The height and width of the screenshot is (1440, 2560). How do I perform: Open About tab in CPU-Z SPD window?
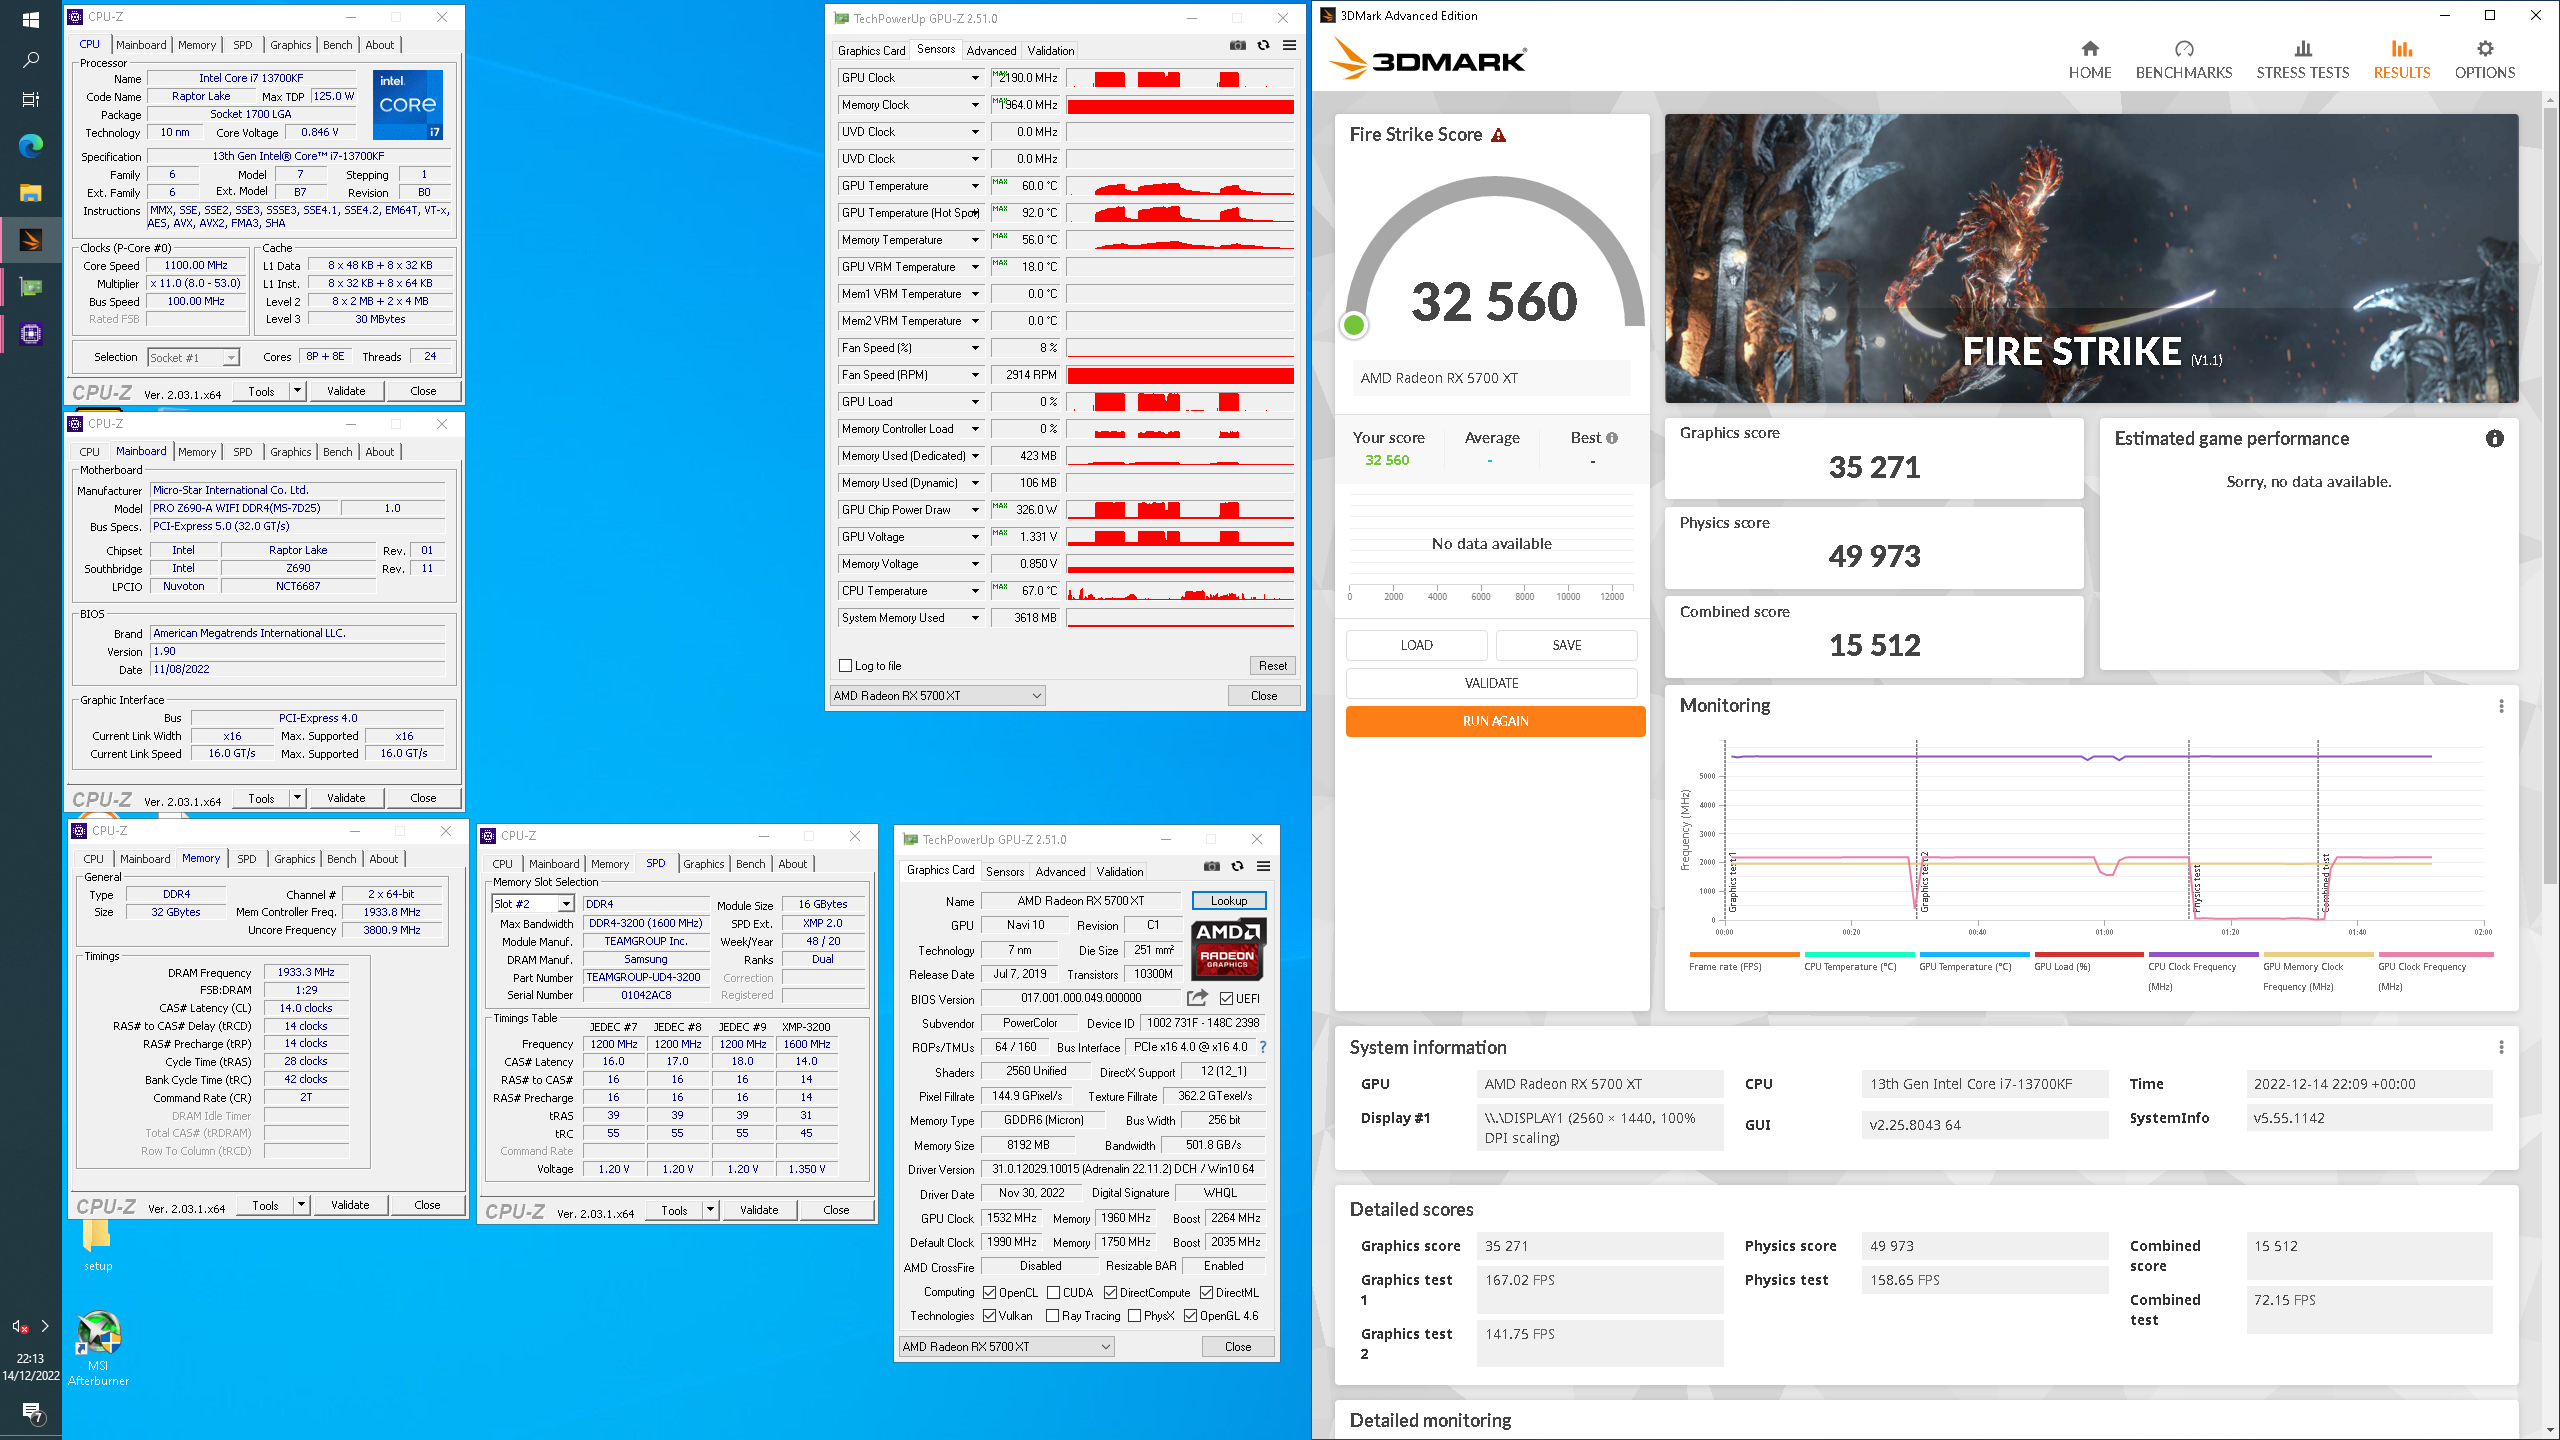pyautogui.click(x=793, y=864)
